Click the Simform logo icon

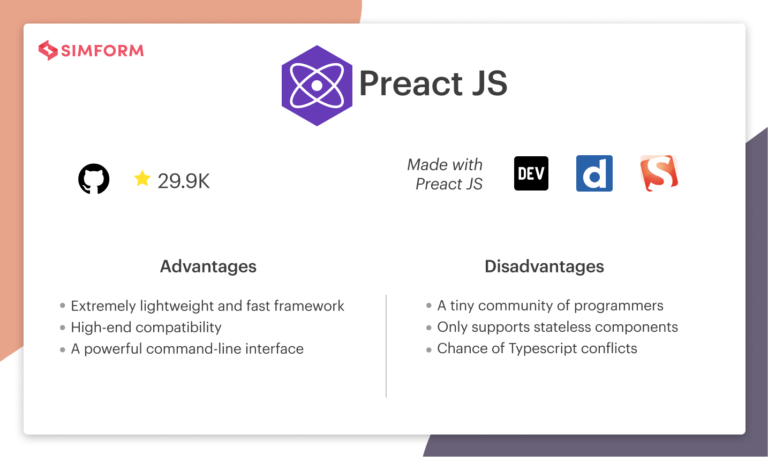[48, 50]
